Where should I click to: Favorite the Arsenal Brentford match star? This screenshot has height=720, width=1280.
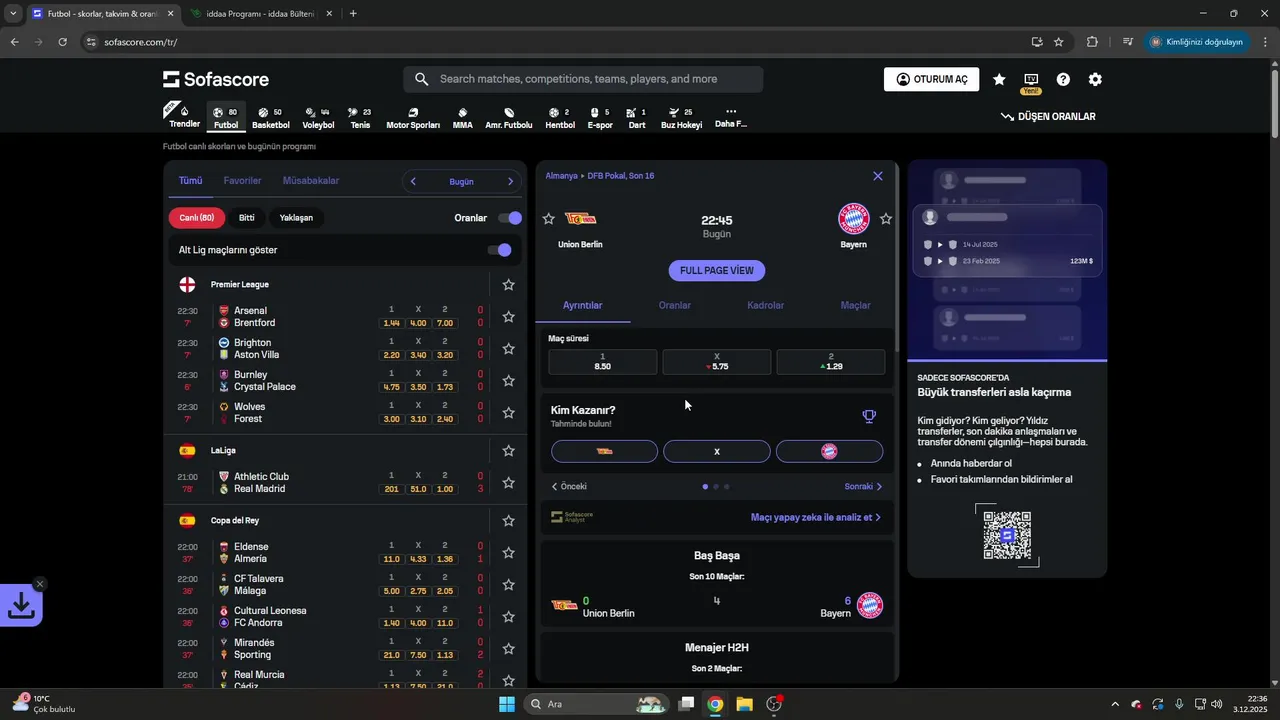click(x=508, y=317)
